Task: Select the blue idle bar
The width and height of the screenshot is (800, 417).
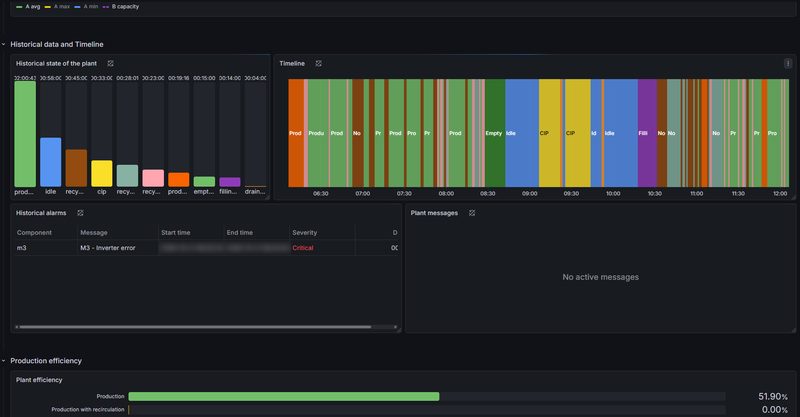Action: (51, 162)
